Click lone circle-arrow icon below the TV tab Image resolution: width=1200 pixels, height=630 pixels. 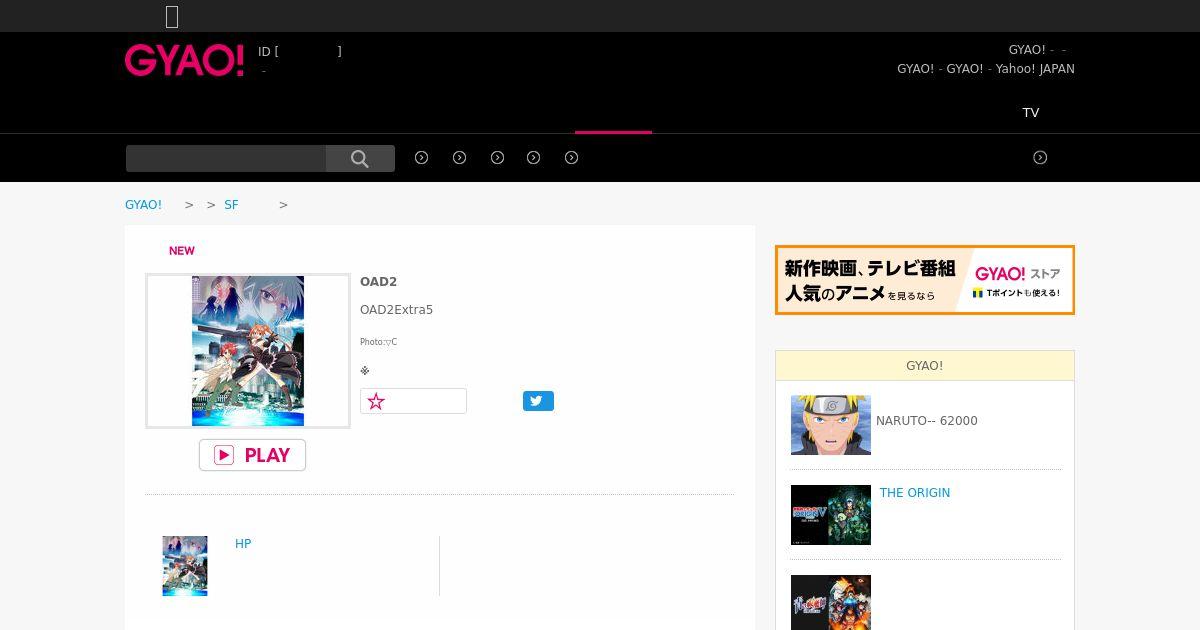[x=1040, y=157]
